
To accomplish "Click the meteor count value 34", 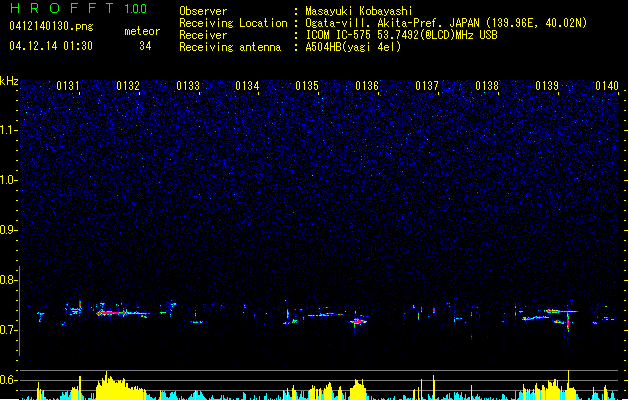I will pos(145,46).
